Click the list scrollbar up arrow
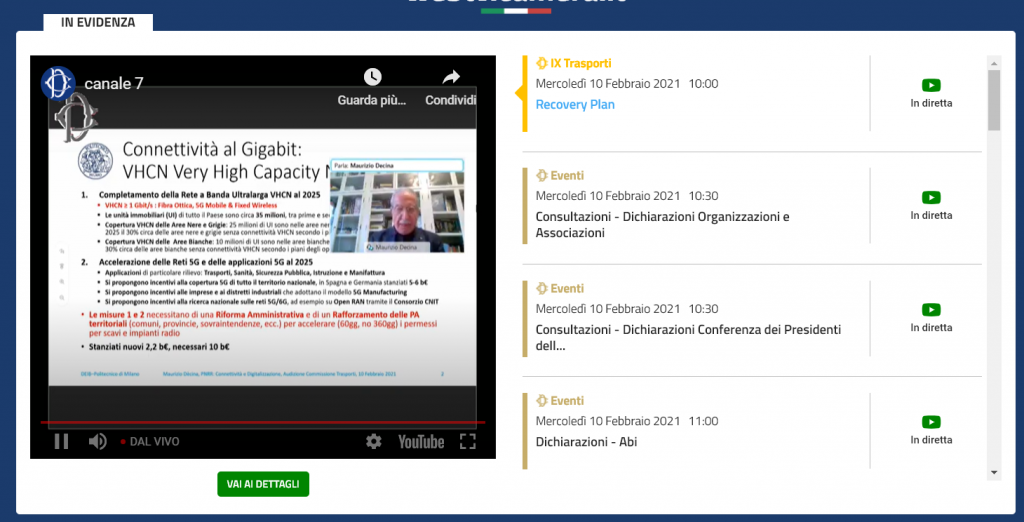1024x522 pixels. (x=994, y=63)
